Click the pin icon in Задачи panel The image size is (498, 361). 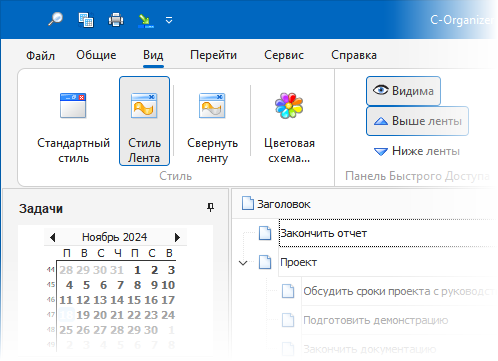pyautogui.click(x=210, y=207)
